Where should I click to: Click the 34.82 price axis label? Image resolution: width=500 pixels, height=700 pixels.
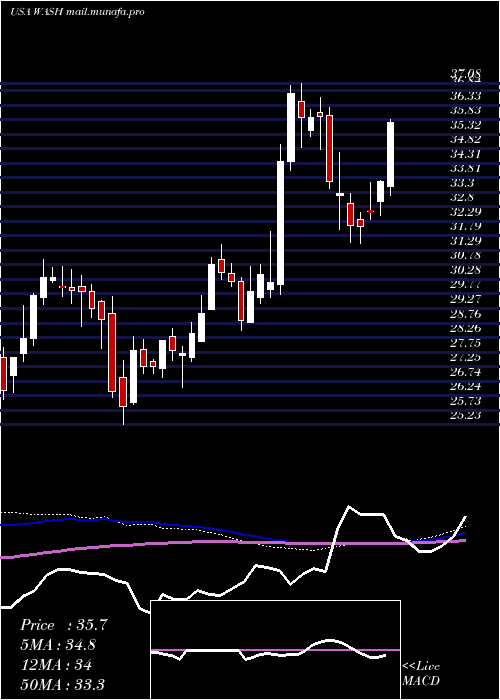pyautogui.click(x=466, y=140)
